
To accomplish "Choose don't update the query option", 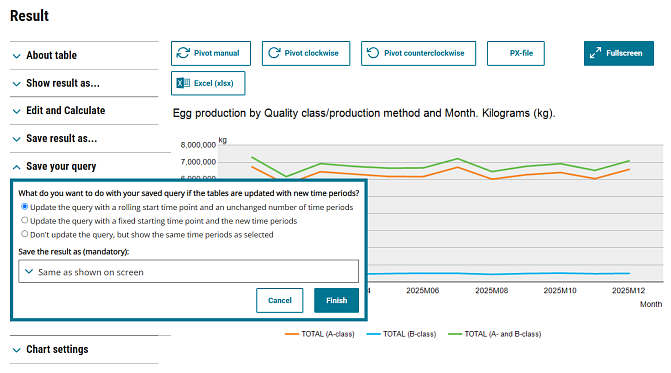I will (25, 234).
